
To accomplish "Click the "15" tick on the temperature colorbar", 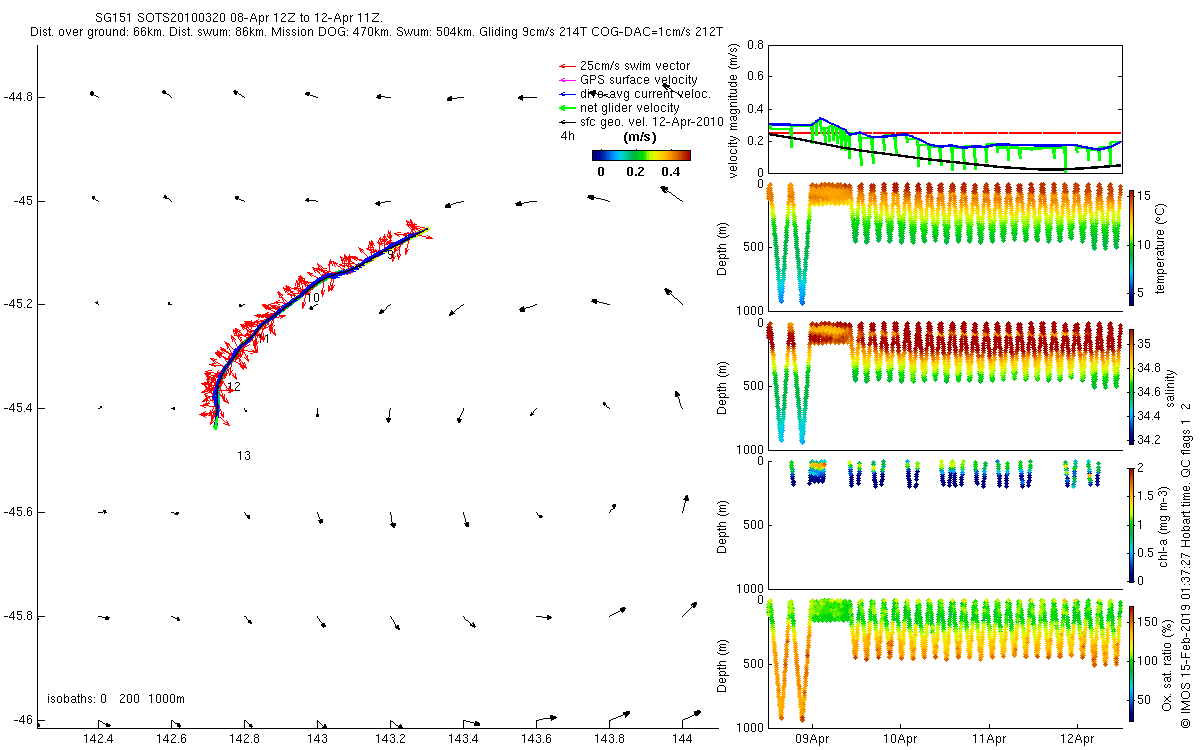I will click(1145, 197).
